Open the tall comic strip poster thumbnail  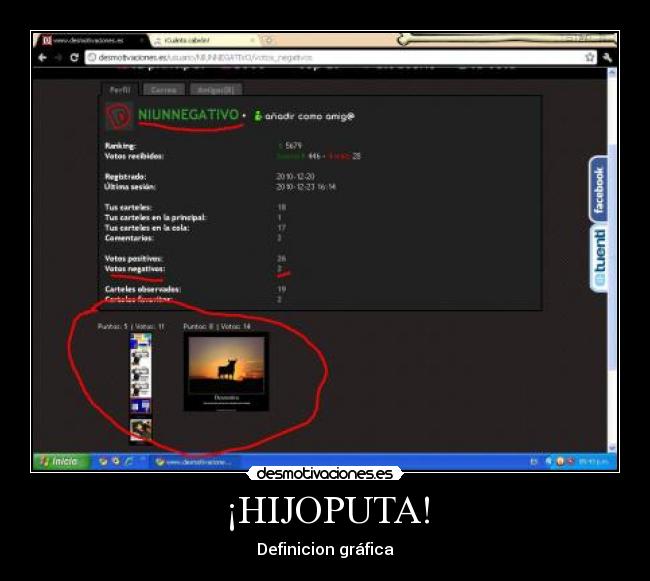point(141,388)
